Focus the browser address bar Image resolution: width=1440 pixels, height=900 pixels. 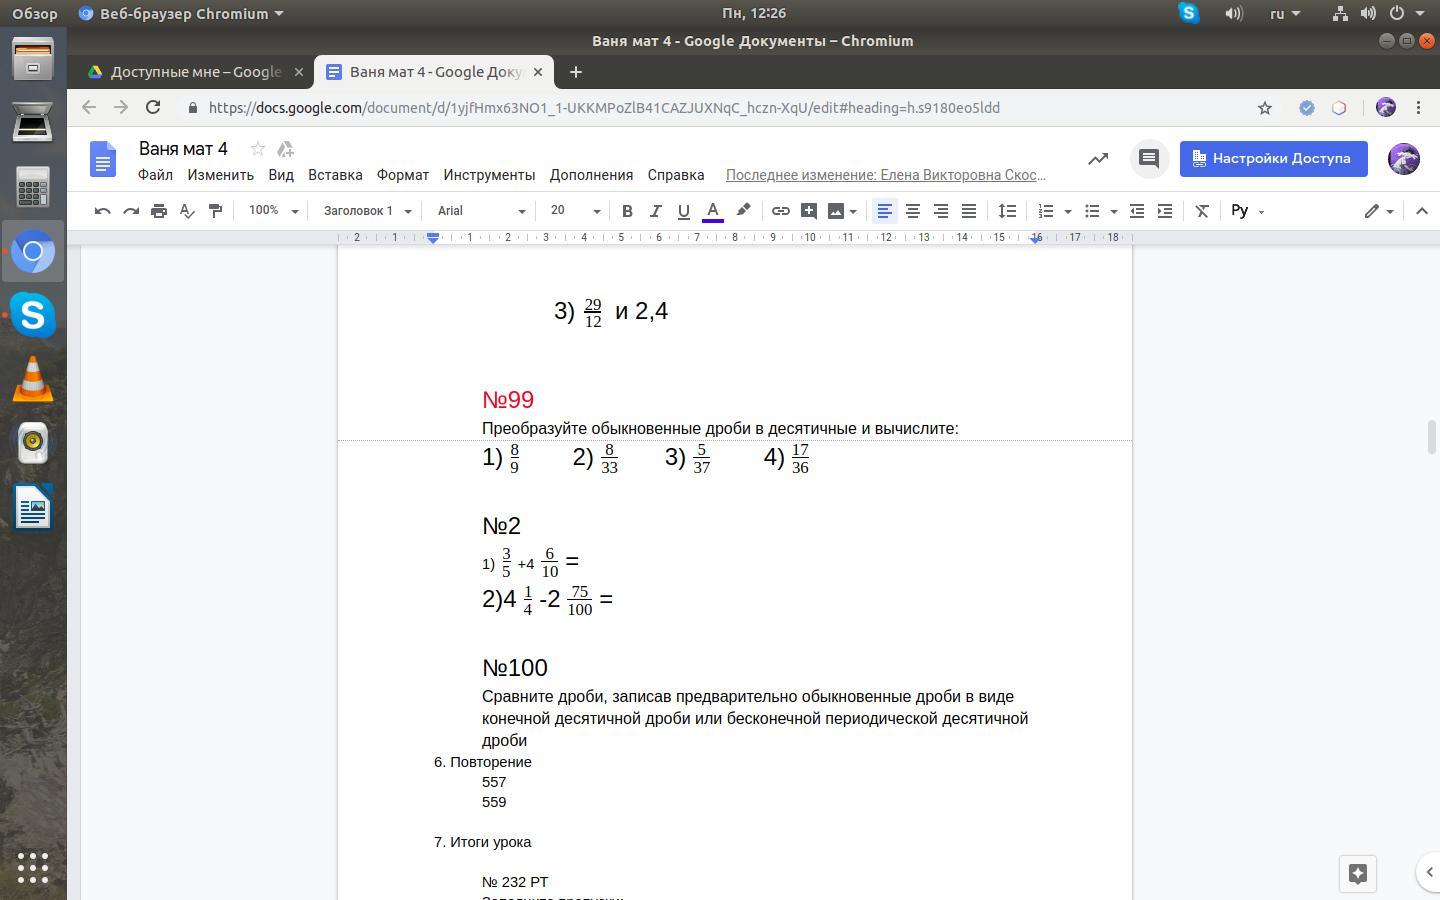pyautogui.click(x=715, y=108)
